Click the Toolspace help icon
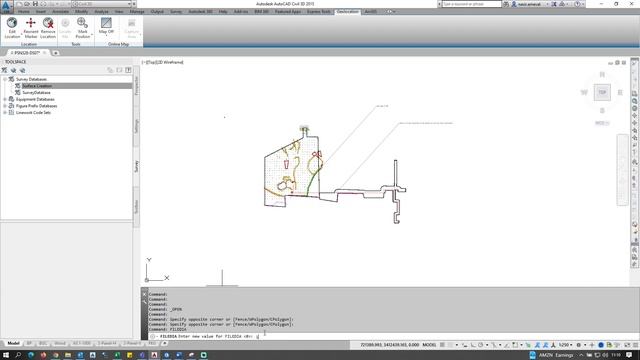 coord(128,70)
